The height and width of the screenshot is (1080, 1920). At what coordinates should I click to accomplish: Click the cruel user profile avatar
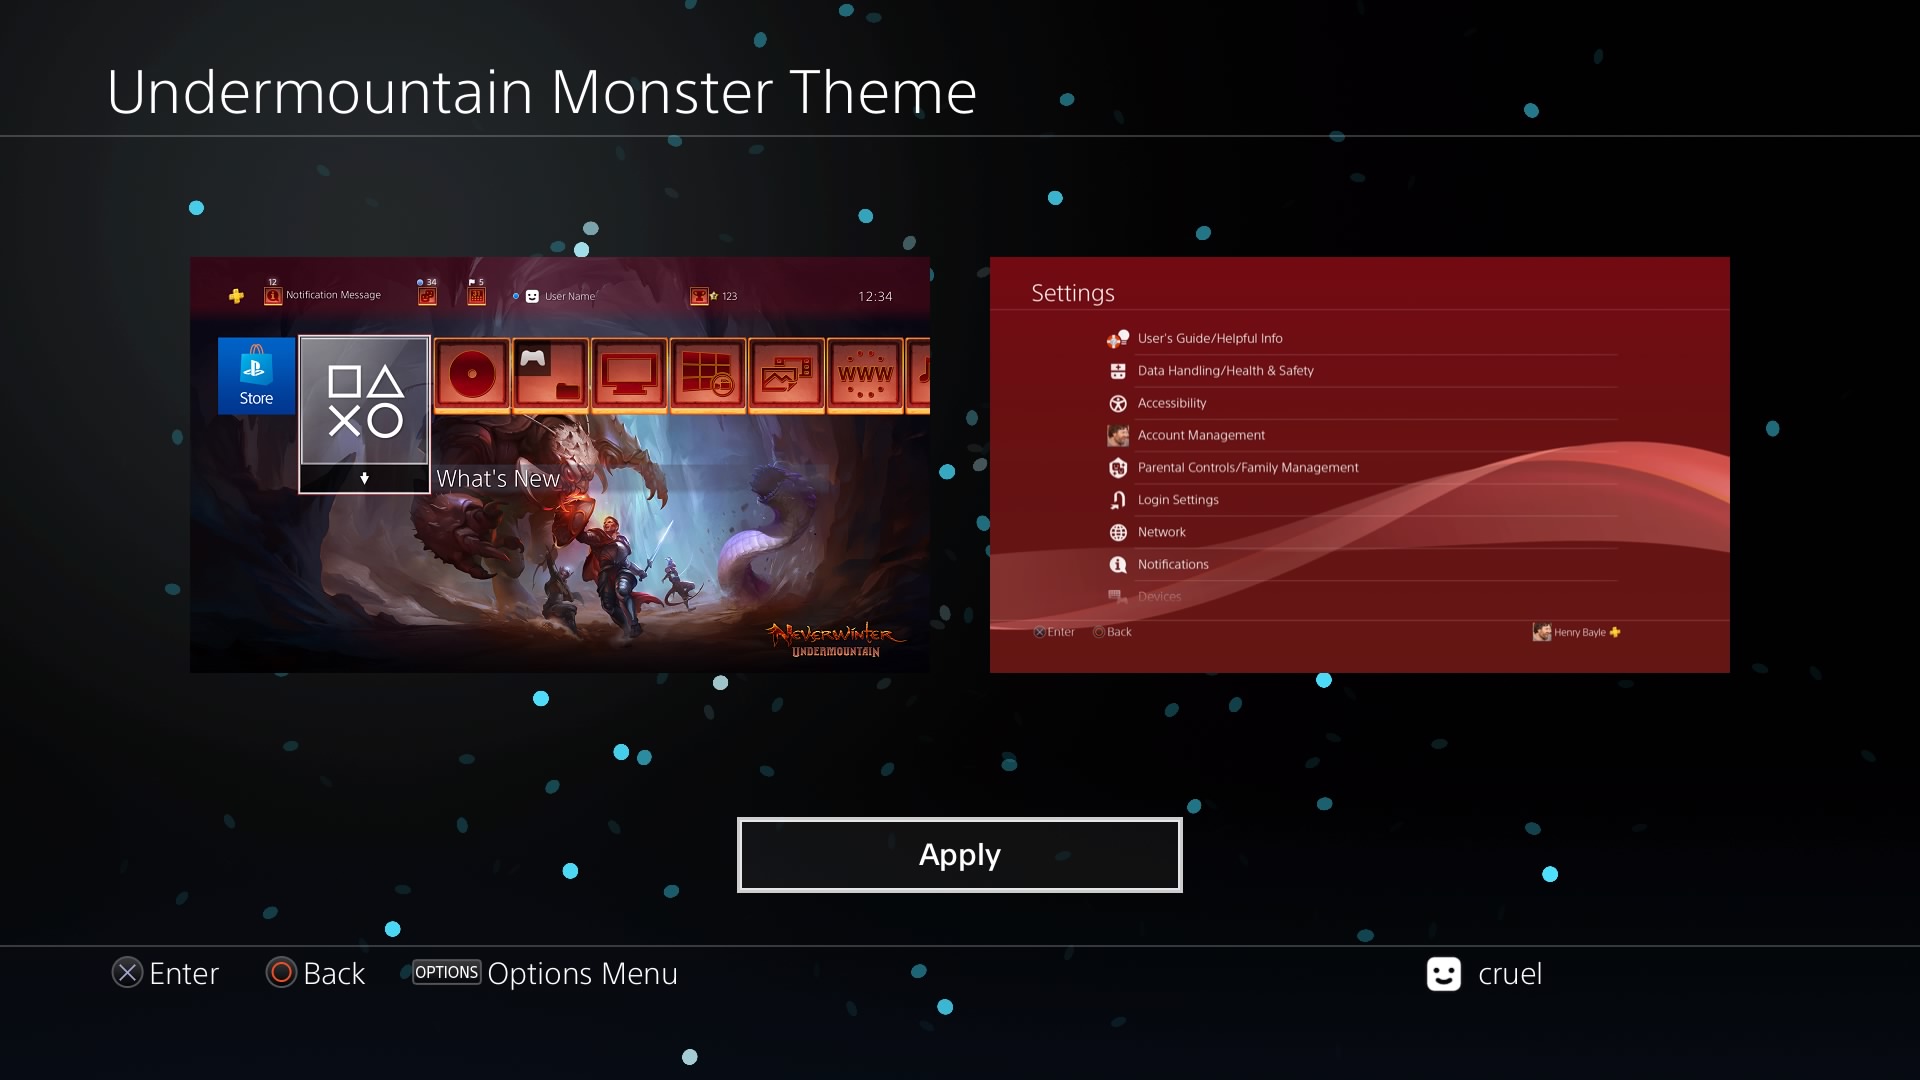[1443, 974]
